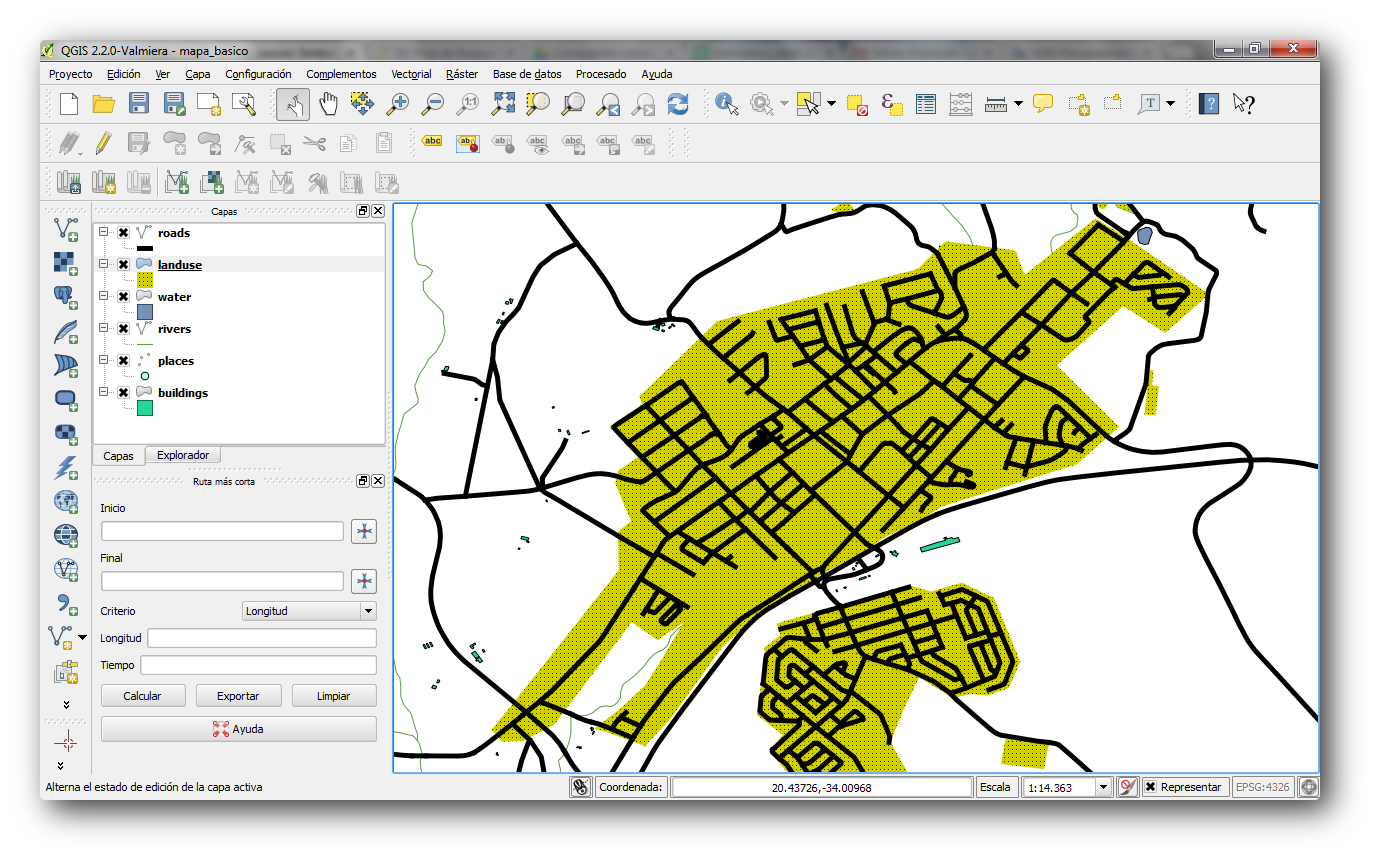This screenshot has width=1380, height=860.
Task: Open the Vectorial menu
Action: click(411, 74)
